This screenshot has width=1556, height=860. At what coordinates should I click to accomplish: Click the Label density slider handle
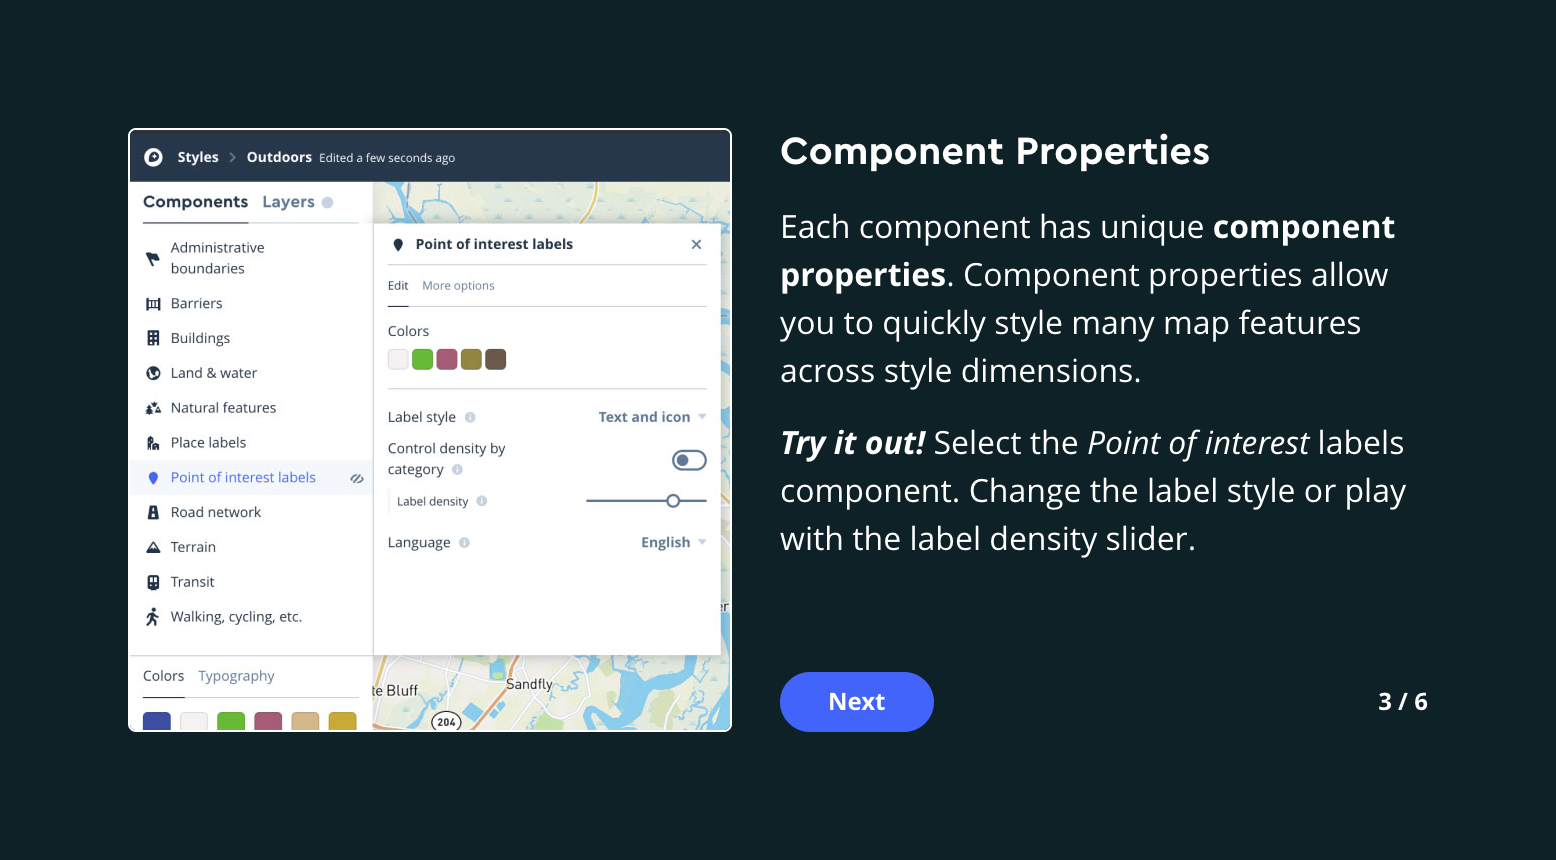(x=673, y=501)
